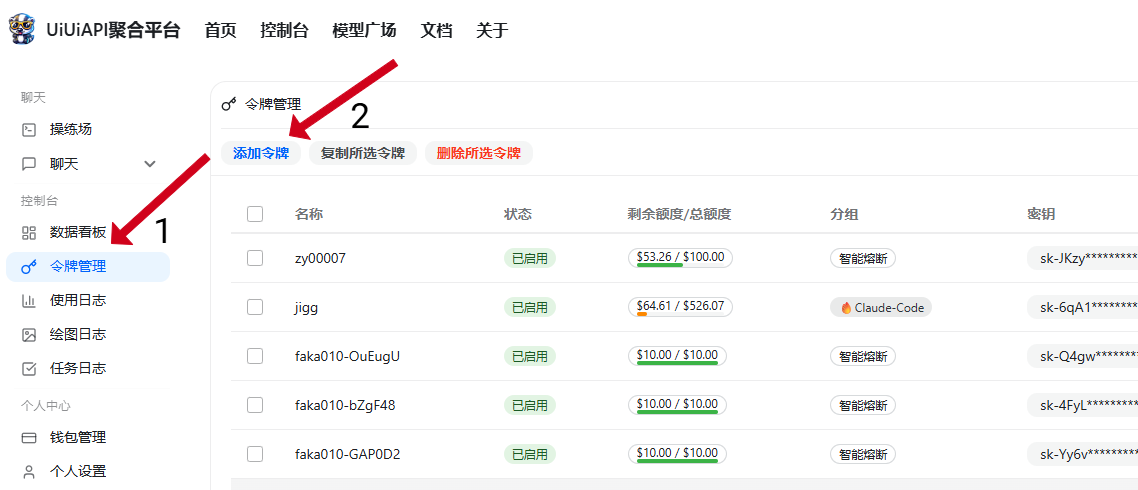
Task: Select the checkbox for token jigg
Action: point(255,307)
